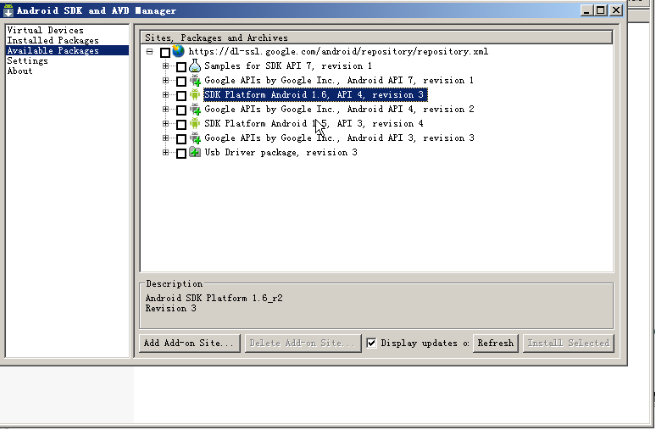Click the flask icon for Samples SDK API 7
The image size is (655, 429).
[x=195, y=66]
